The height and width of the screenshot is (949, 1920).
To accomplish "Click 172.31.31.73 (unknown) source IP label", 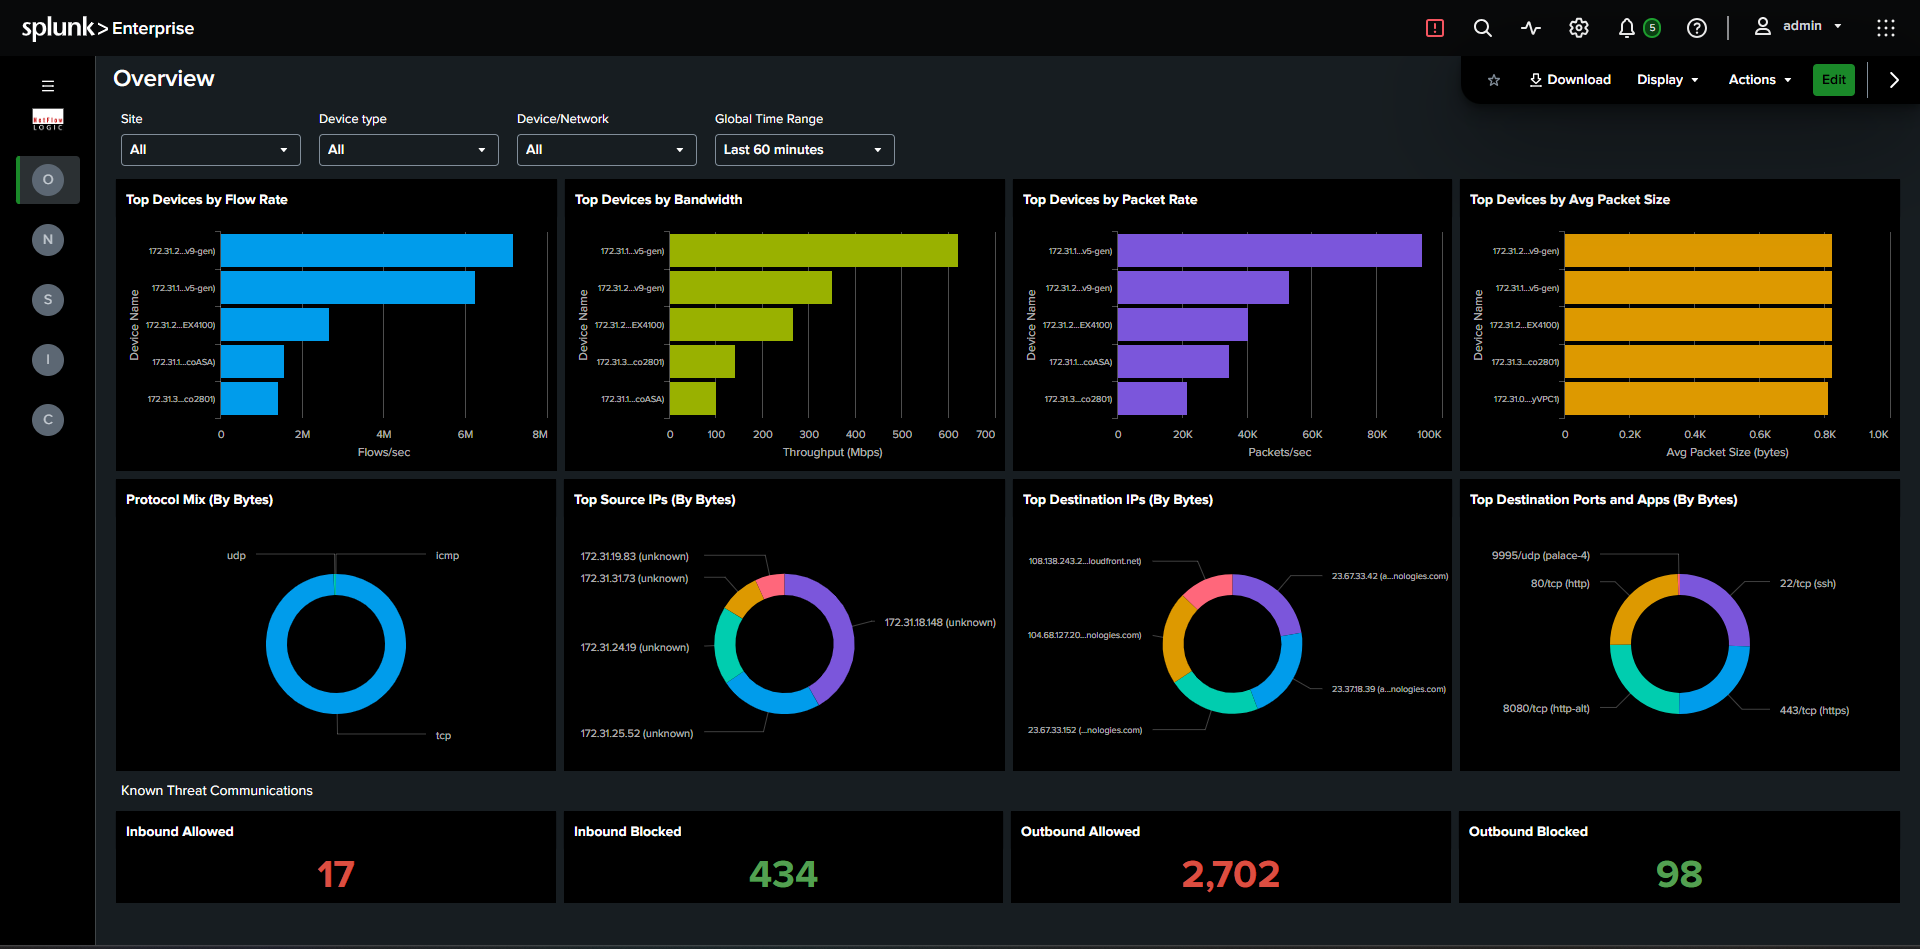I will [x=634, y=579].
